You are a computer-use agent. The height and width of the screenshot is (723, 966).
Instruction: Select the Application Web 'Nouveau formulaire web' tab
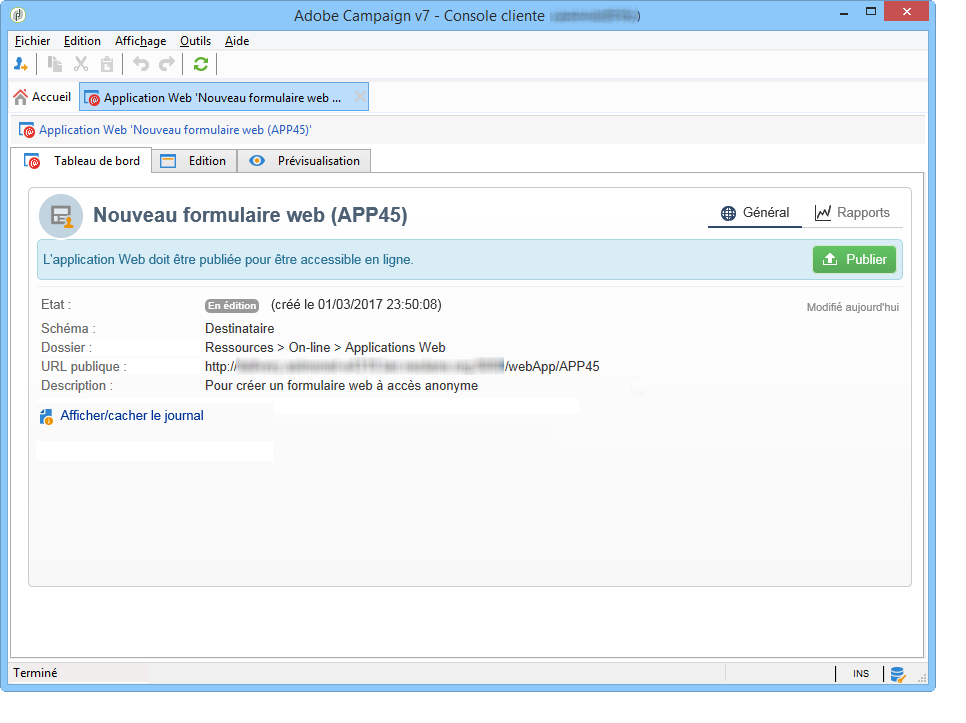tap(223, 97)
